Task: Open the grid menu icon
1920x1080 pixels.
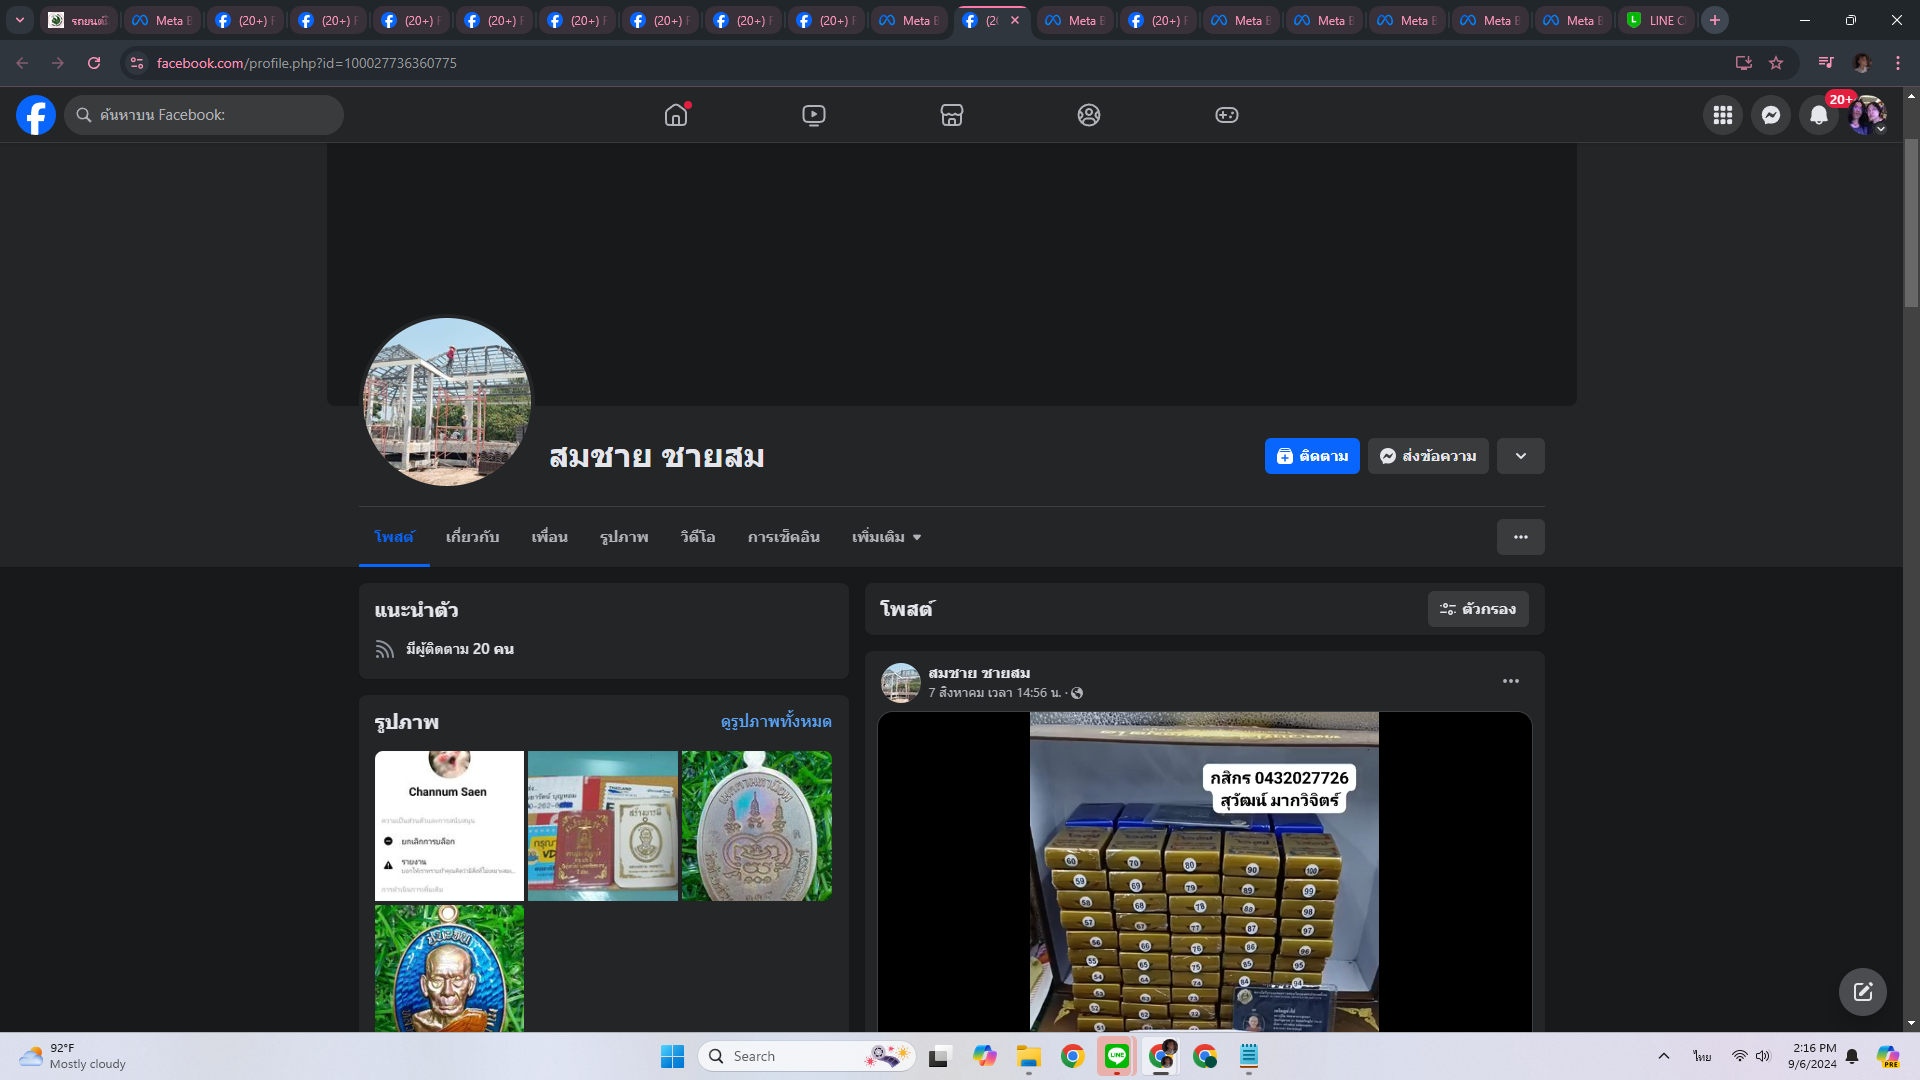Action: click(x=1722, y=115)
